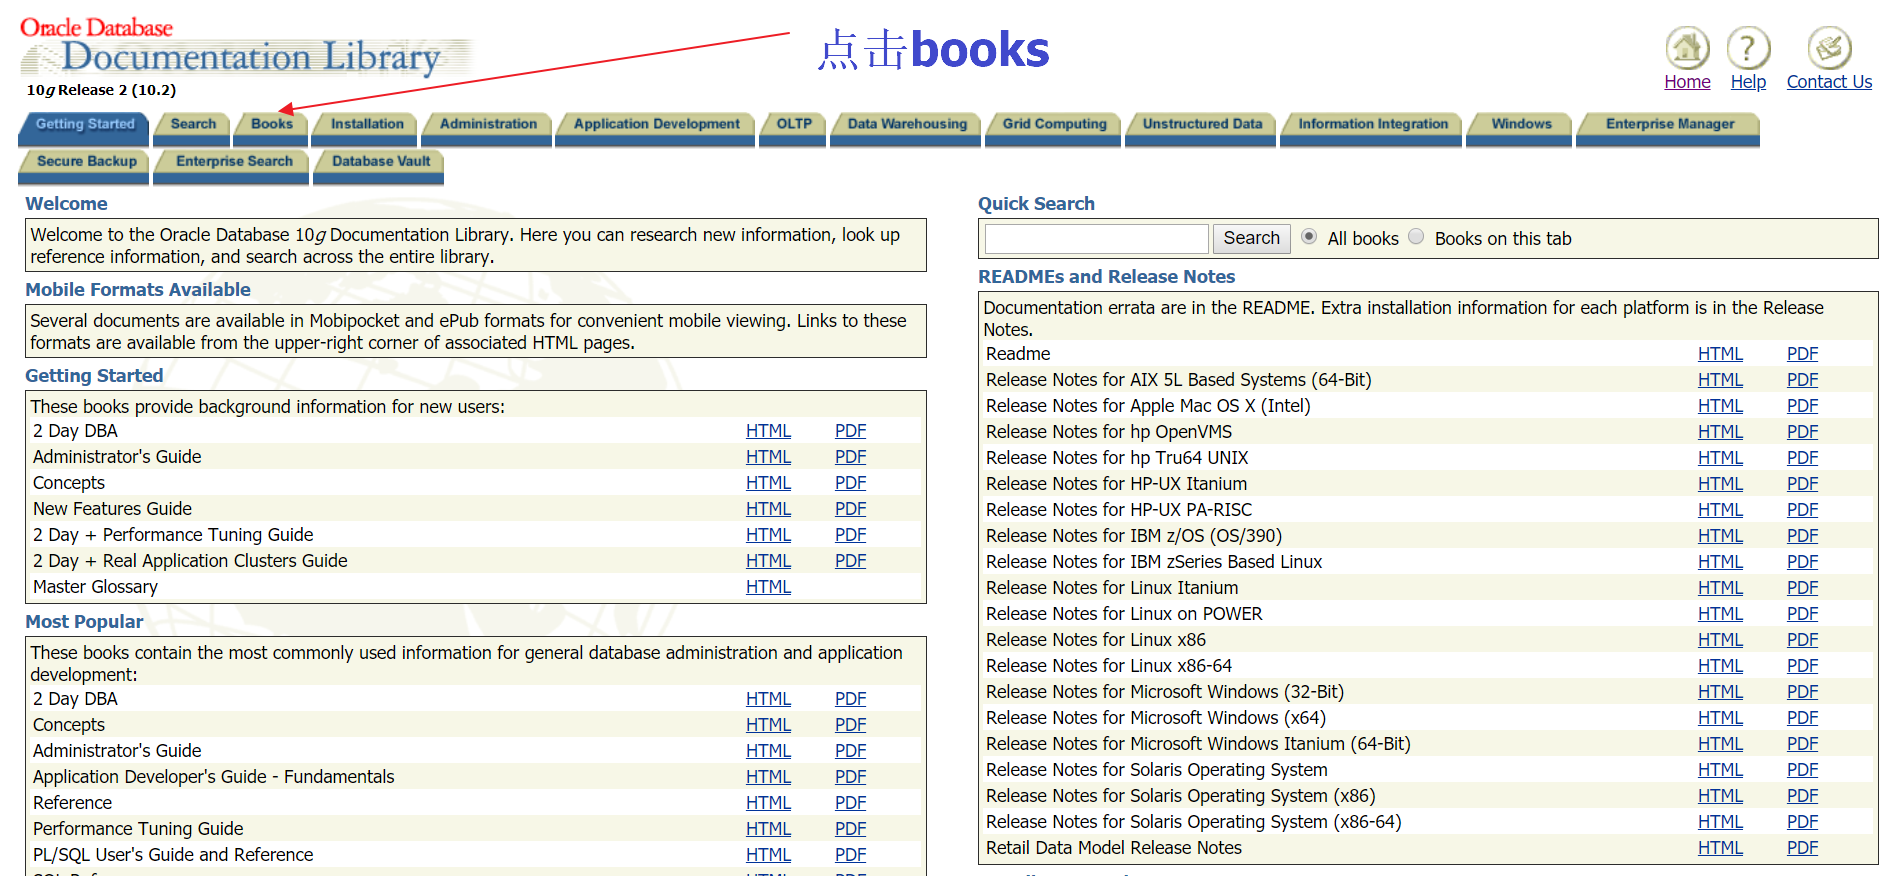1894x876 pixels.
Task: Open HTML Release Notes for Microsoft Windows (32-Bit)
Action: 1720,692
